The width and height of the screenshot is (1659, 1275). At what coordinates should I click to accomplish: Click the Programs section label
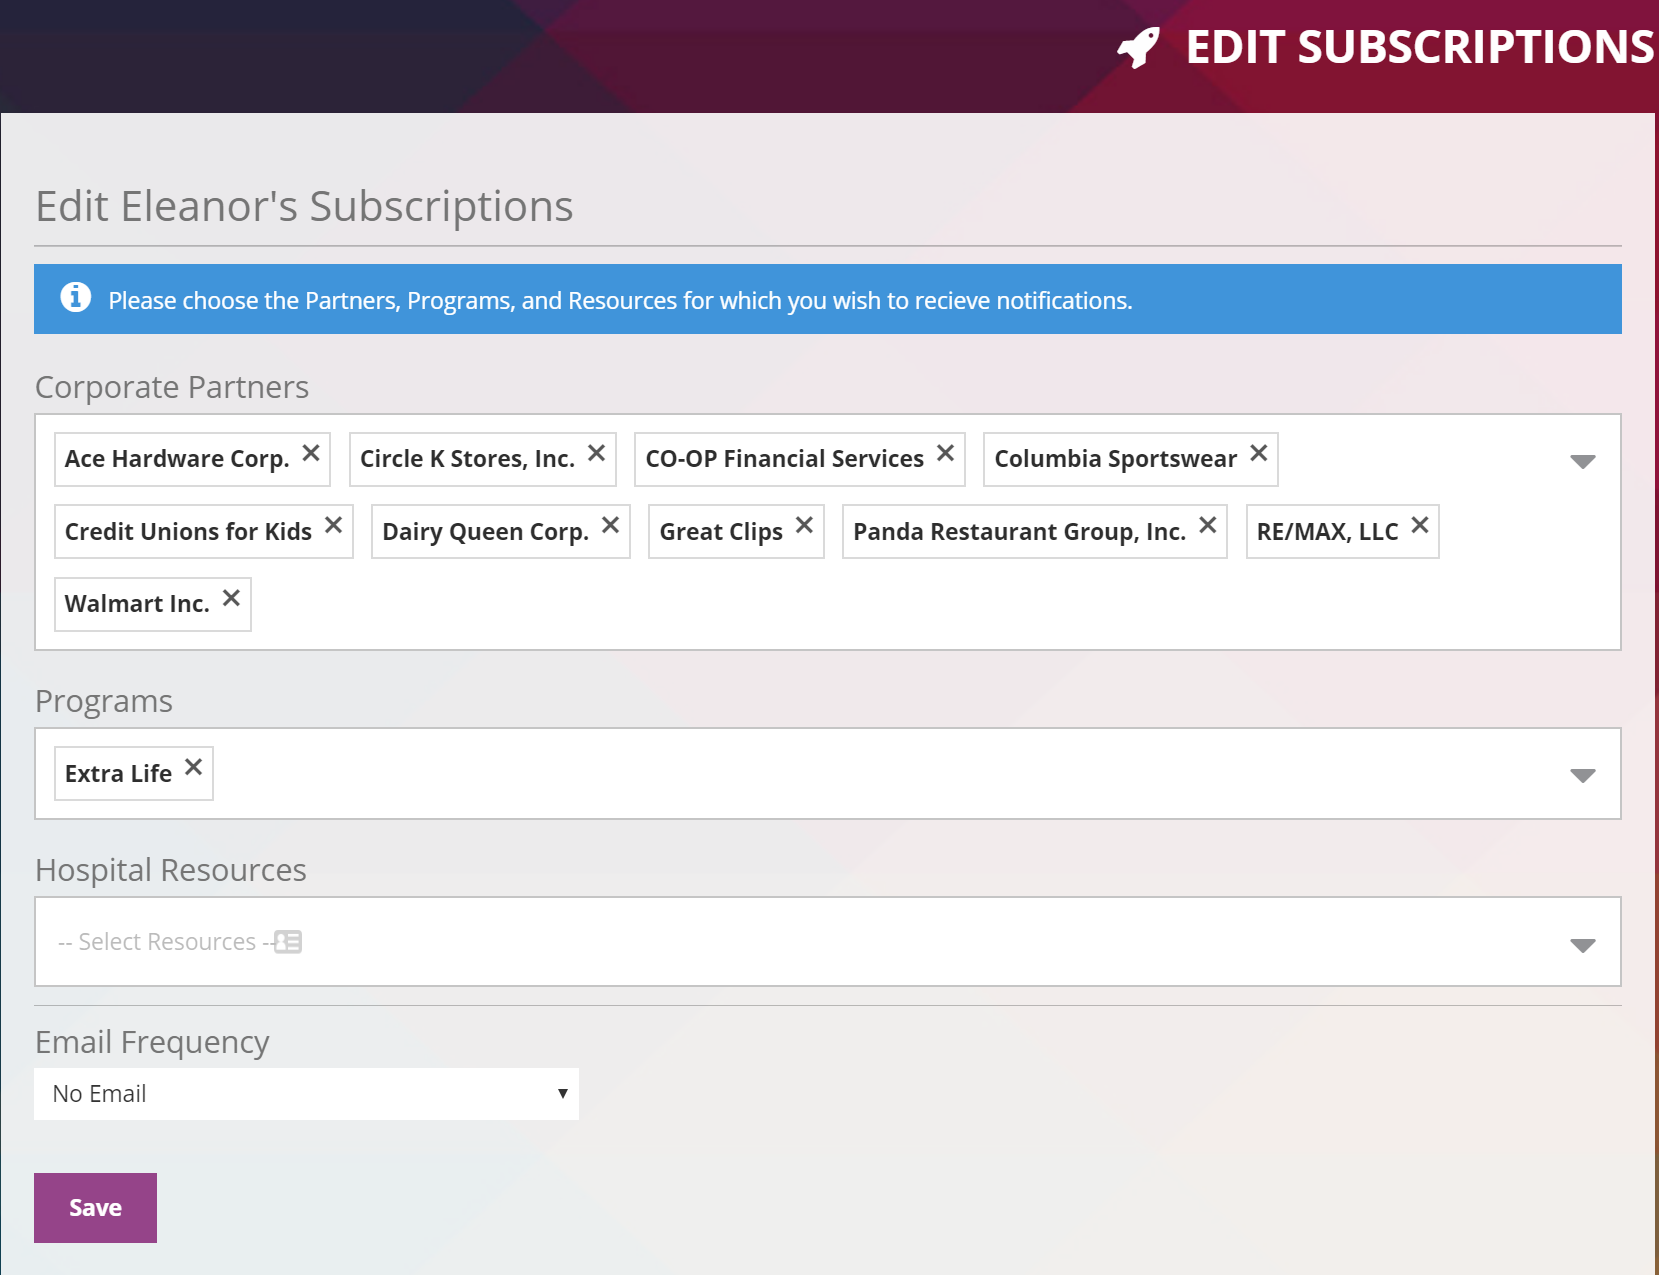pyautogui.click(x=104, y=701)
